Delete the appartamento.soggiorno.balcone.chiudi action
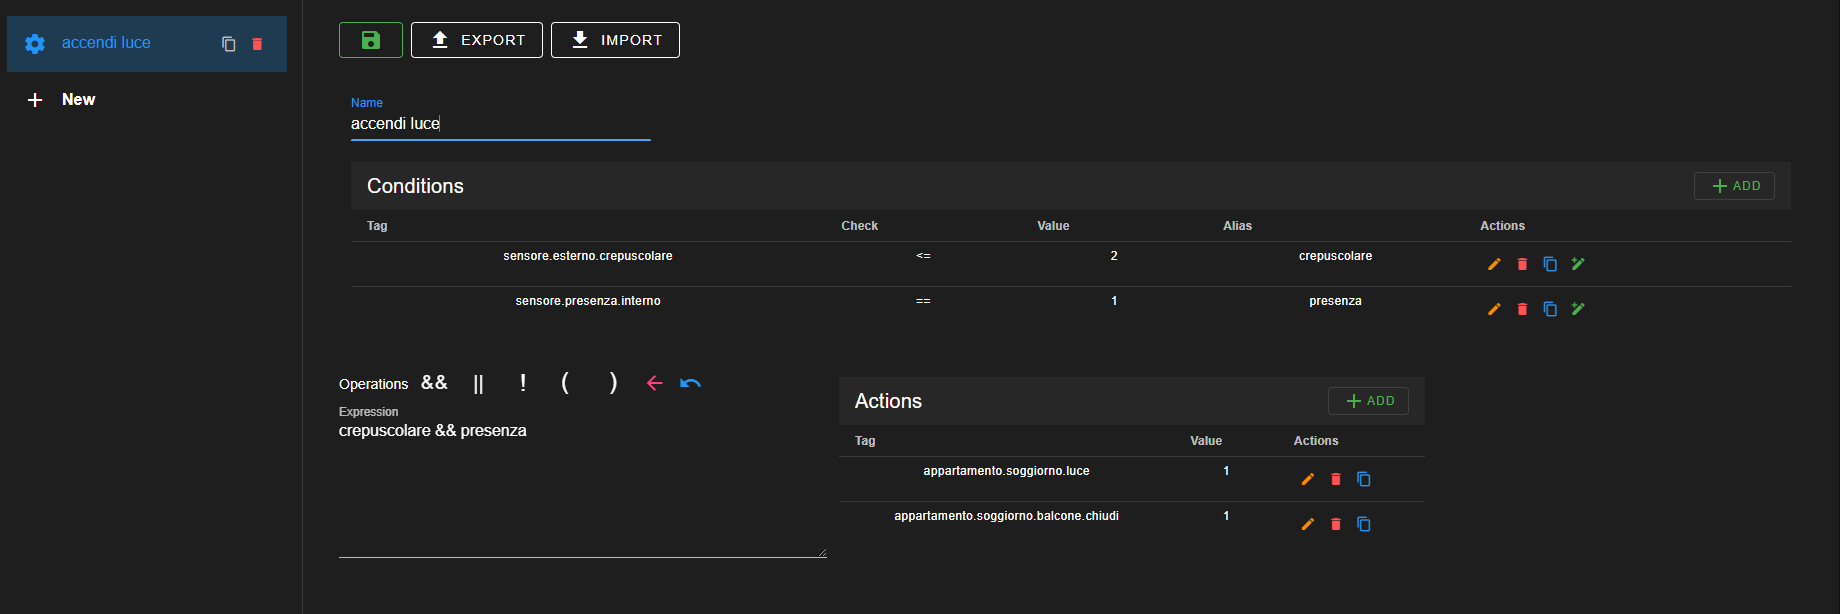This screenshot has height=614, width=1840. click(x=1335, y=524)
